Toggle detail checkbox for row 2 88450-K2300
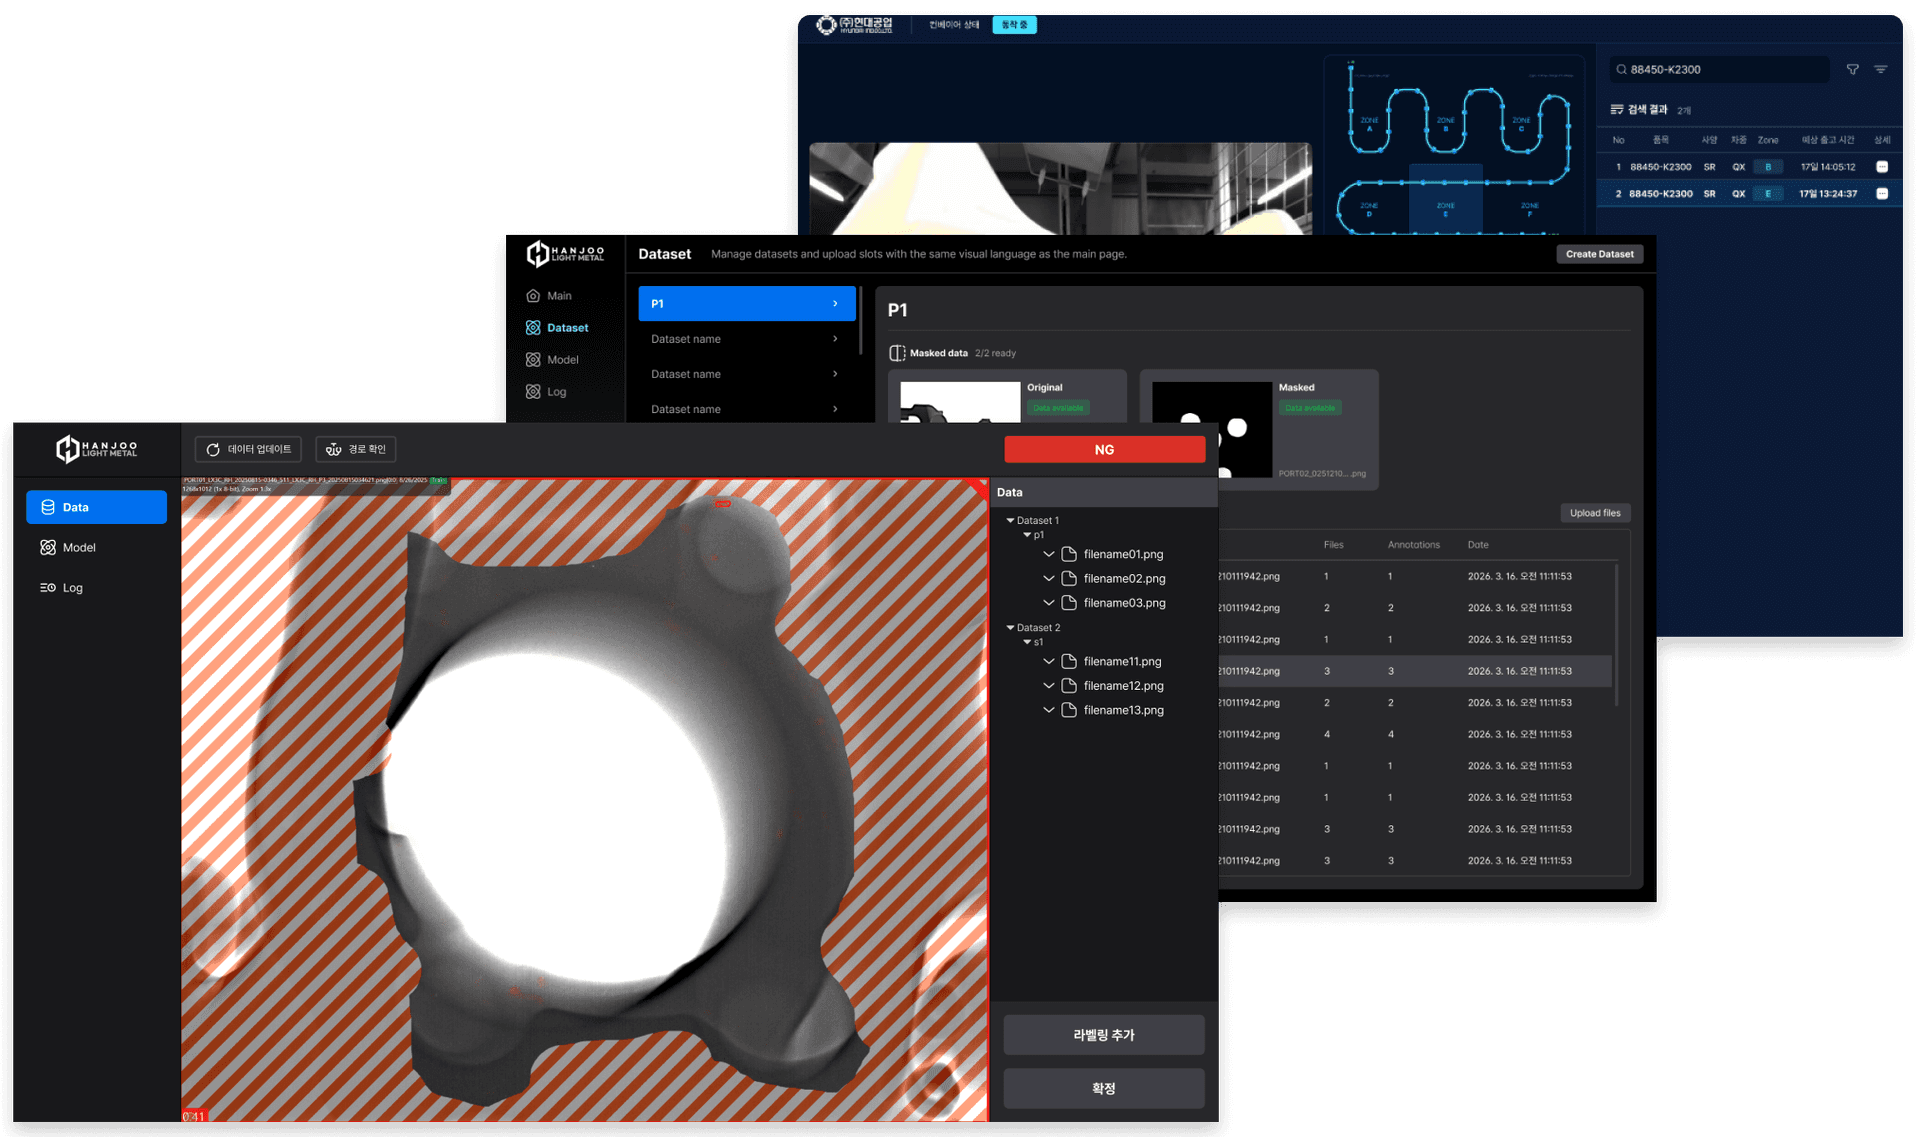 pyautogui.click(x=1882, y=194)
